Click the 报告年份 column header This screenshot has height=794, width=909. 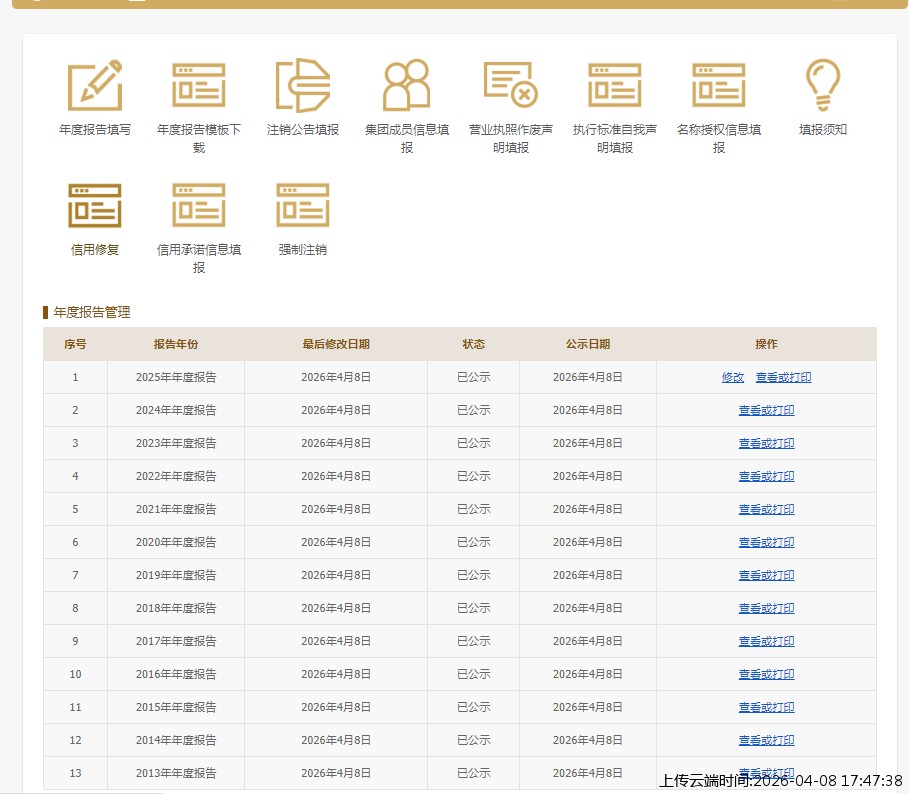tap(176, 344)
